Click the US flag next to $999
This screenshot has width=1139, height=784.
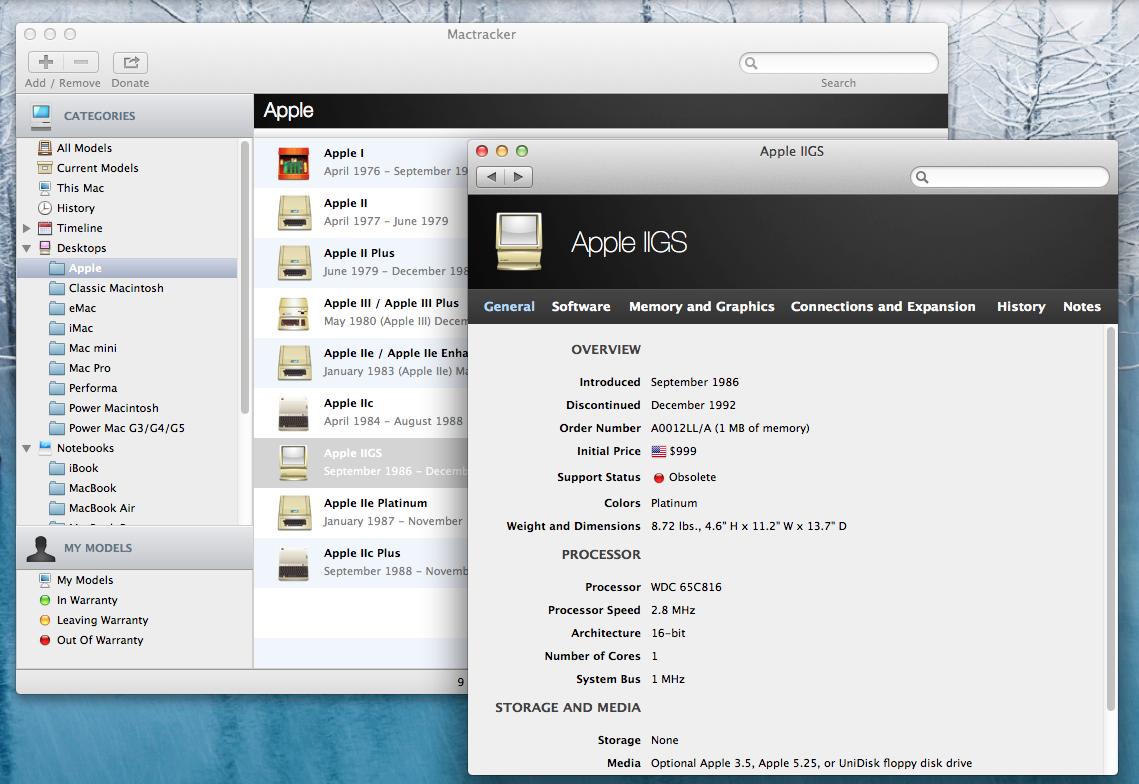pyautogui.click(x=658, y=451)
